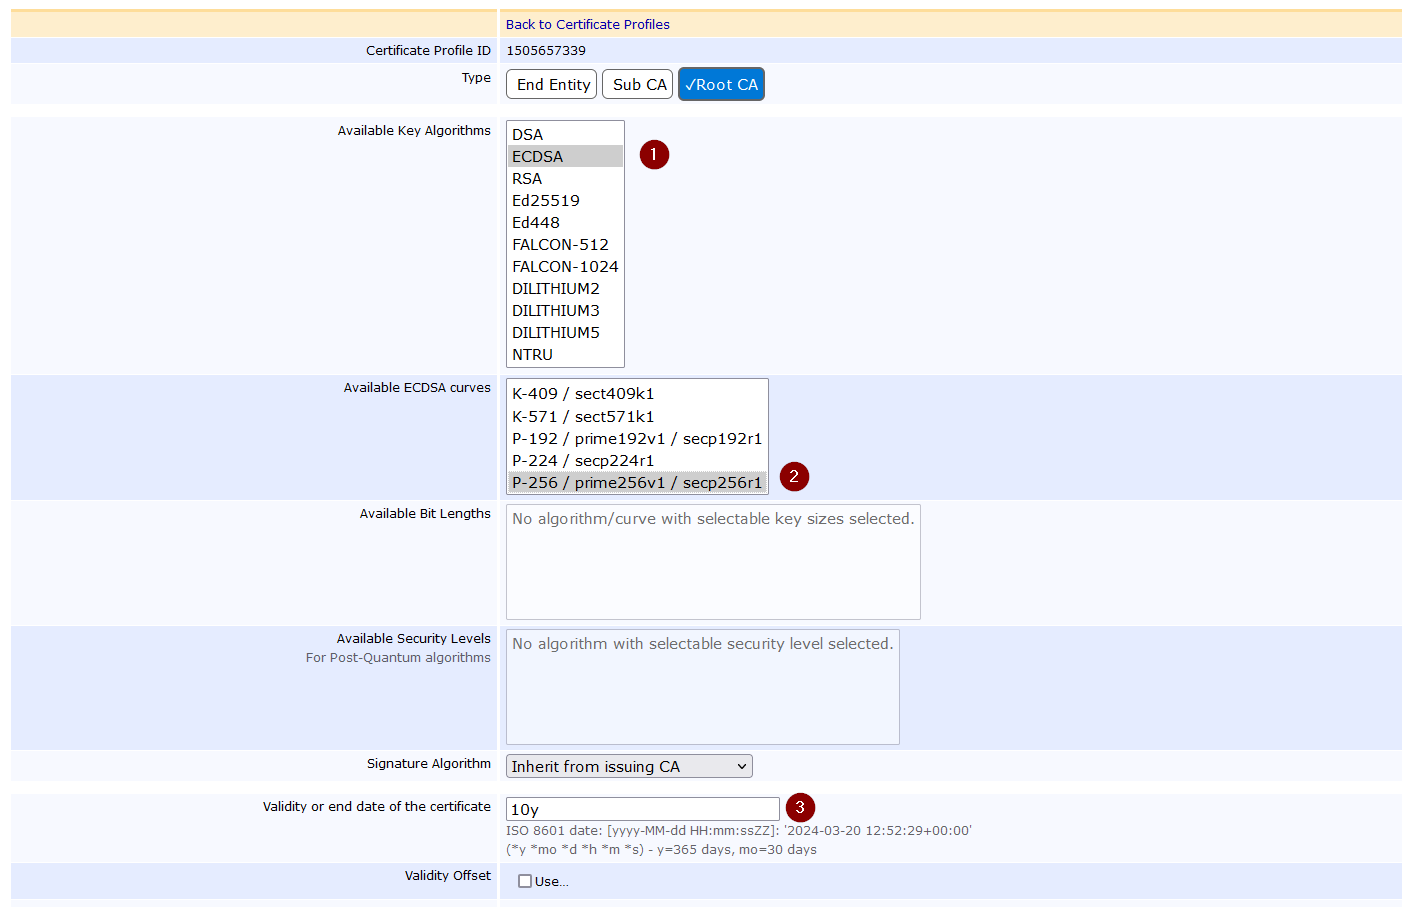
Task: Toggle the Root CA type button
Action: [x=721, y=85]
